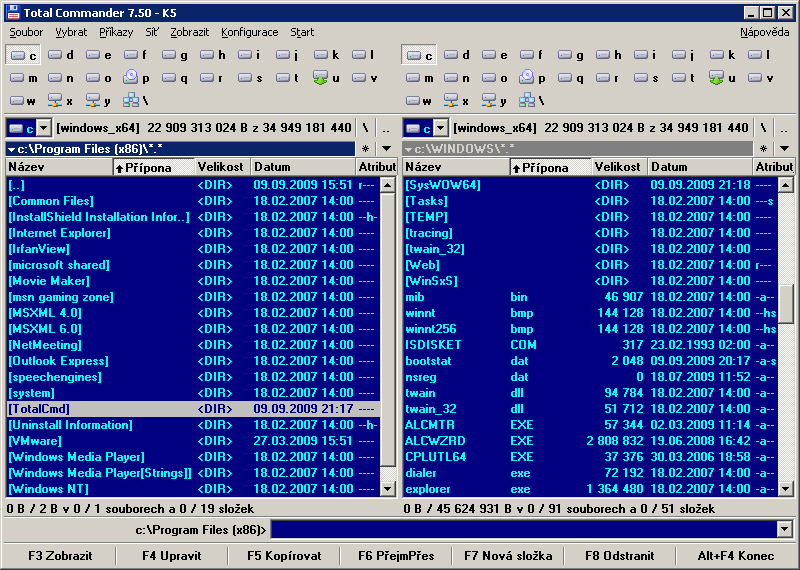The height and width of the screenshot is (570, 800).
Task: Click Alt+F4 Konec button
Action: (736, 556)
